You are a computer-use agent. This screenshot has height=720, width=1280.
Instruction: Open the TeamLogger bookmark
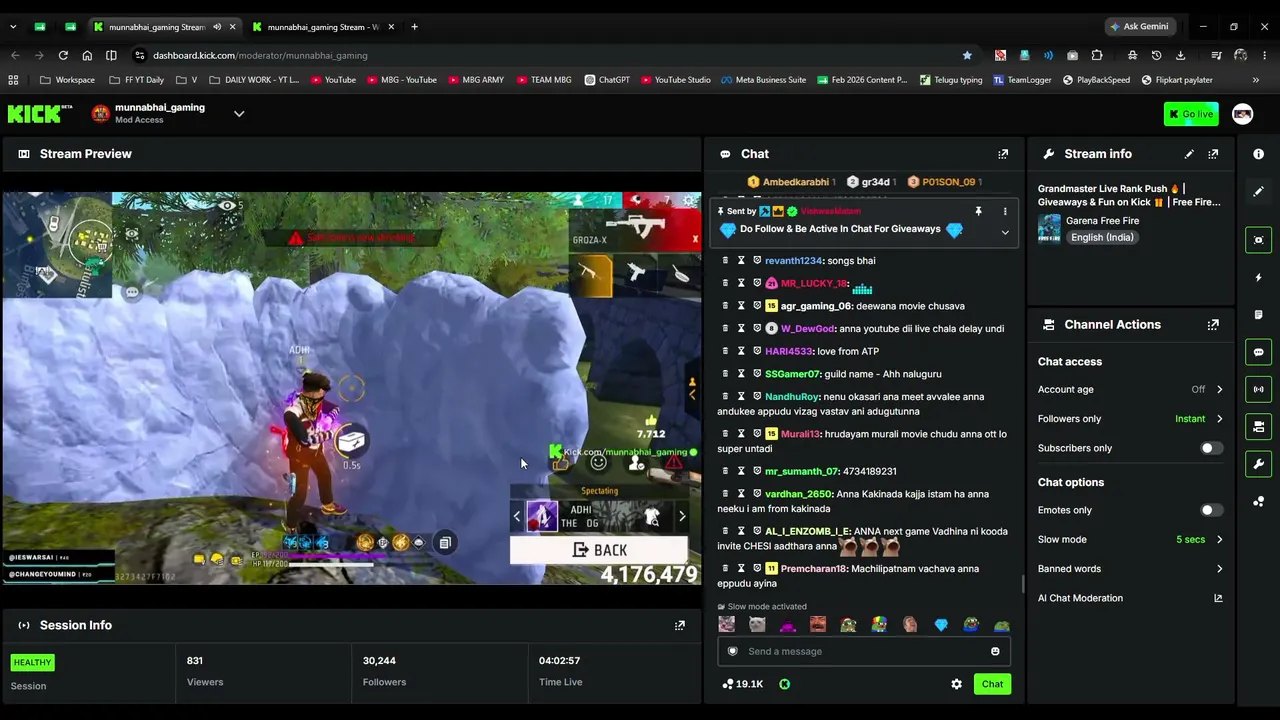coord(1022,80)
